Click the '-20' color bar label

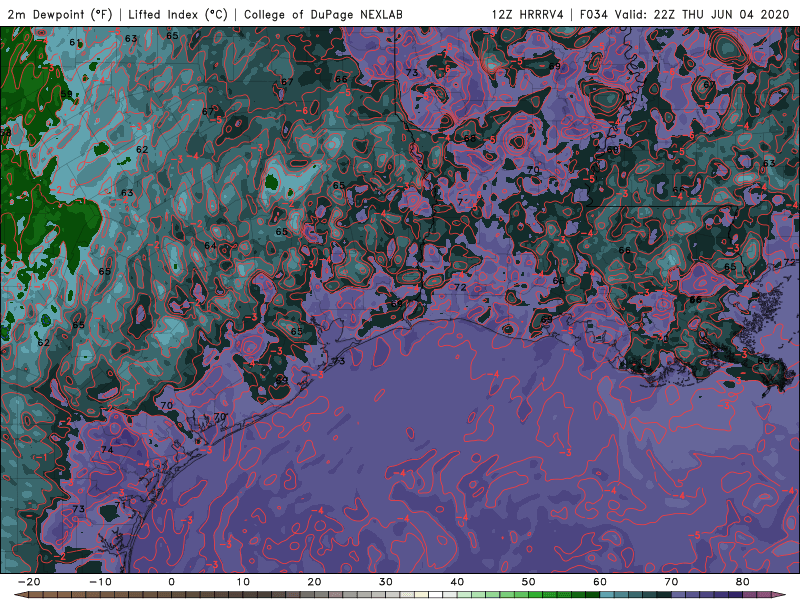point(29,582)
